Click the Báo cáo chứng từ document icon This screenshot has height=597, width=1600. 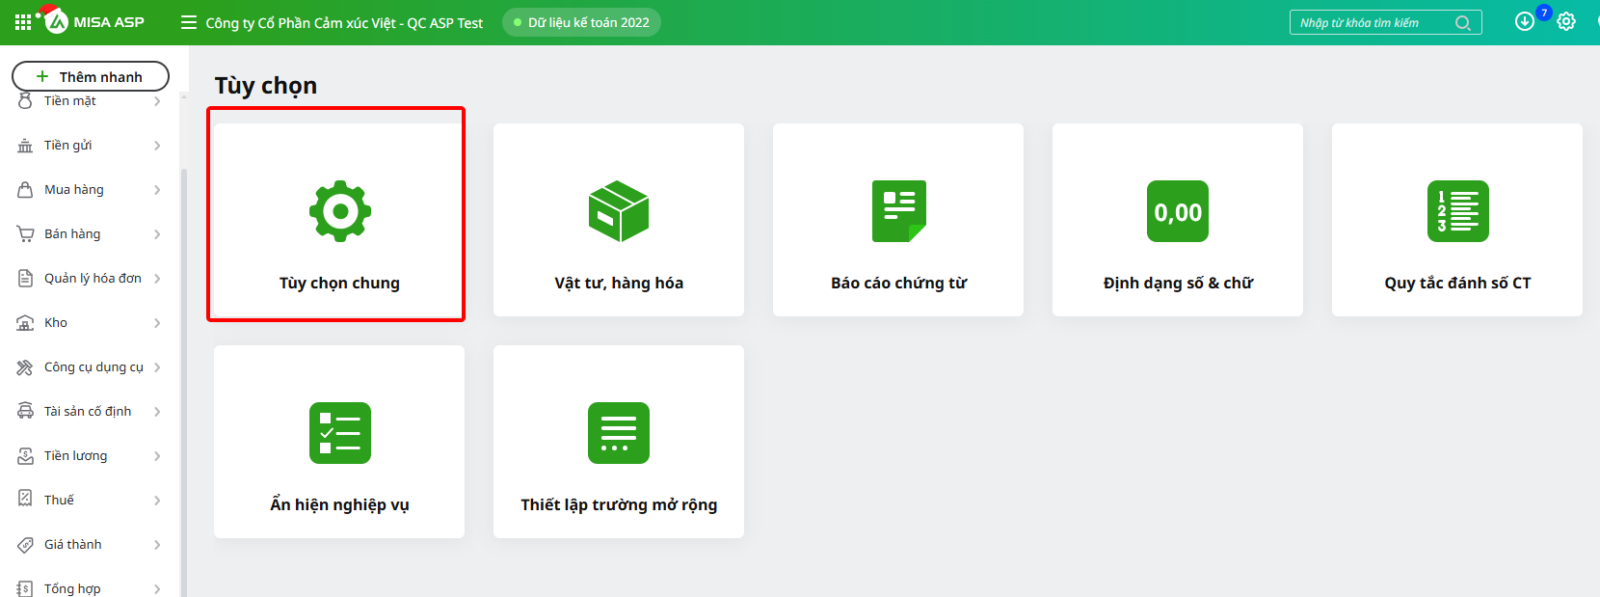pos(898,211)
